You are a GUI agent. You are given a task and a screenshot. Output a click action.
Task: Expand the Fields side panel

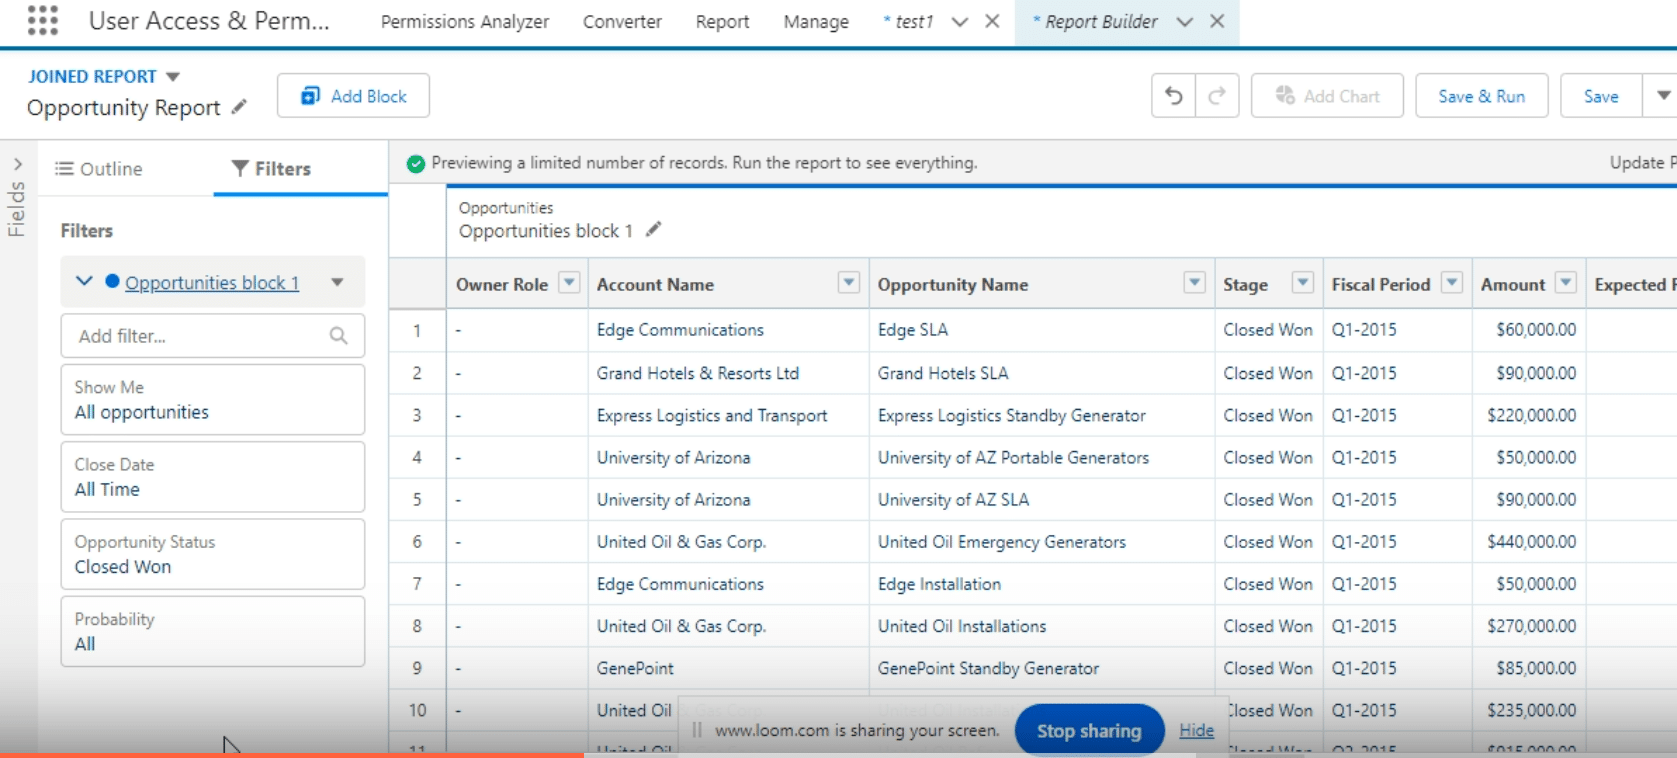coord(17,164)
